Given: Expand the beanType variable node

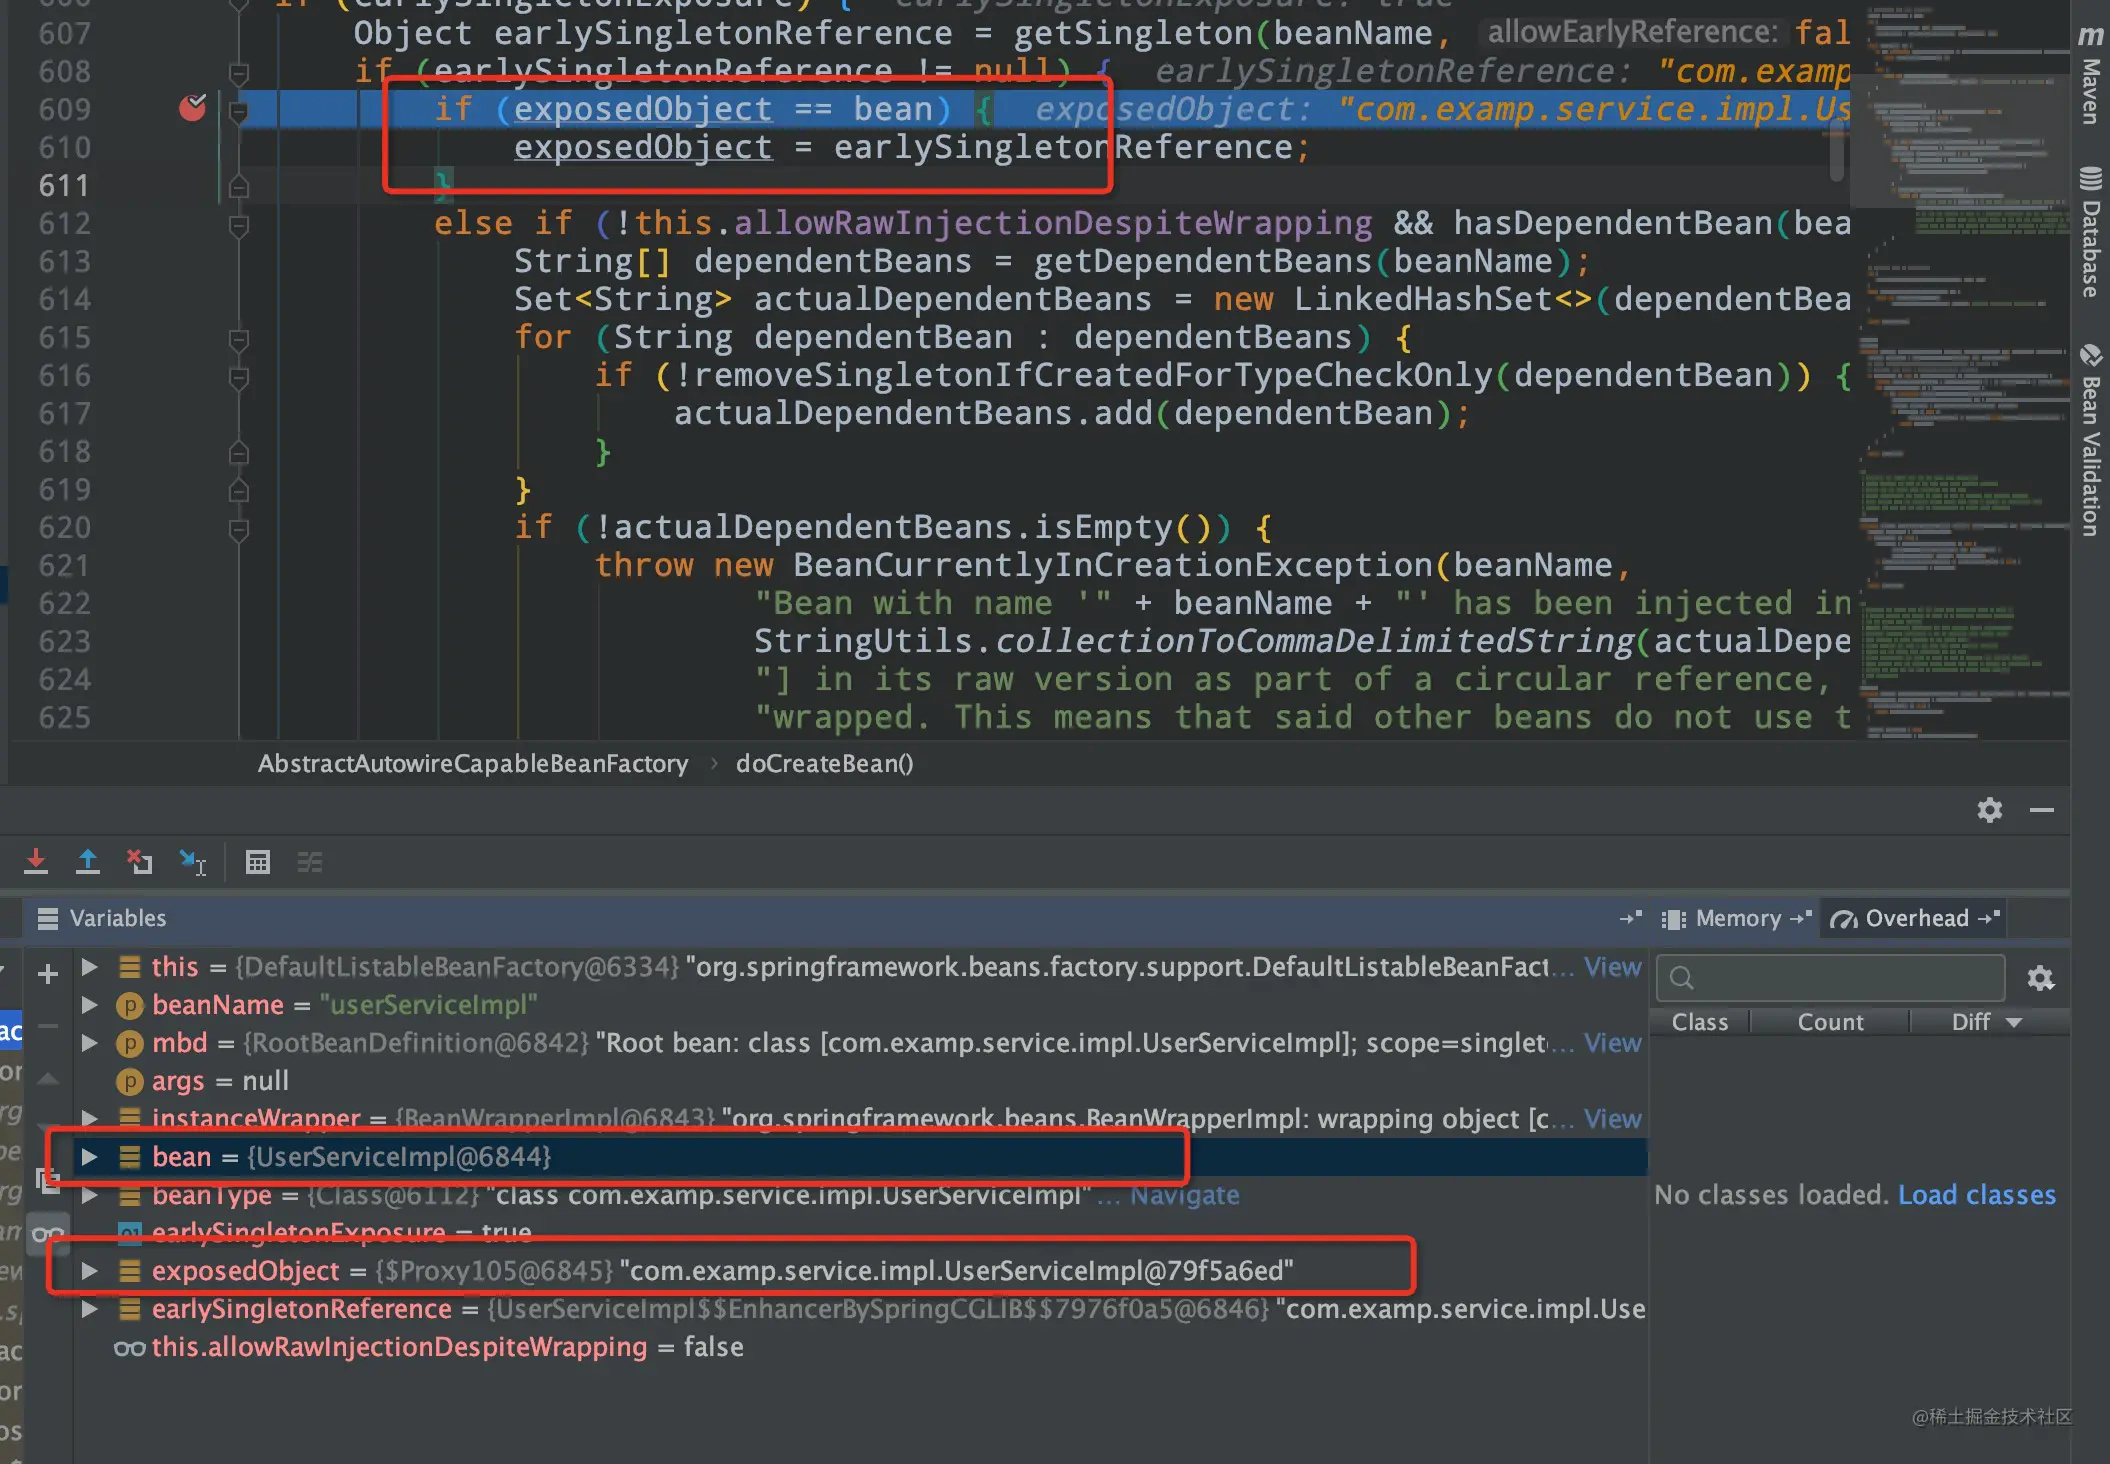Looking at the screenshot, I should [x=89, y=1194].
